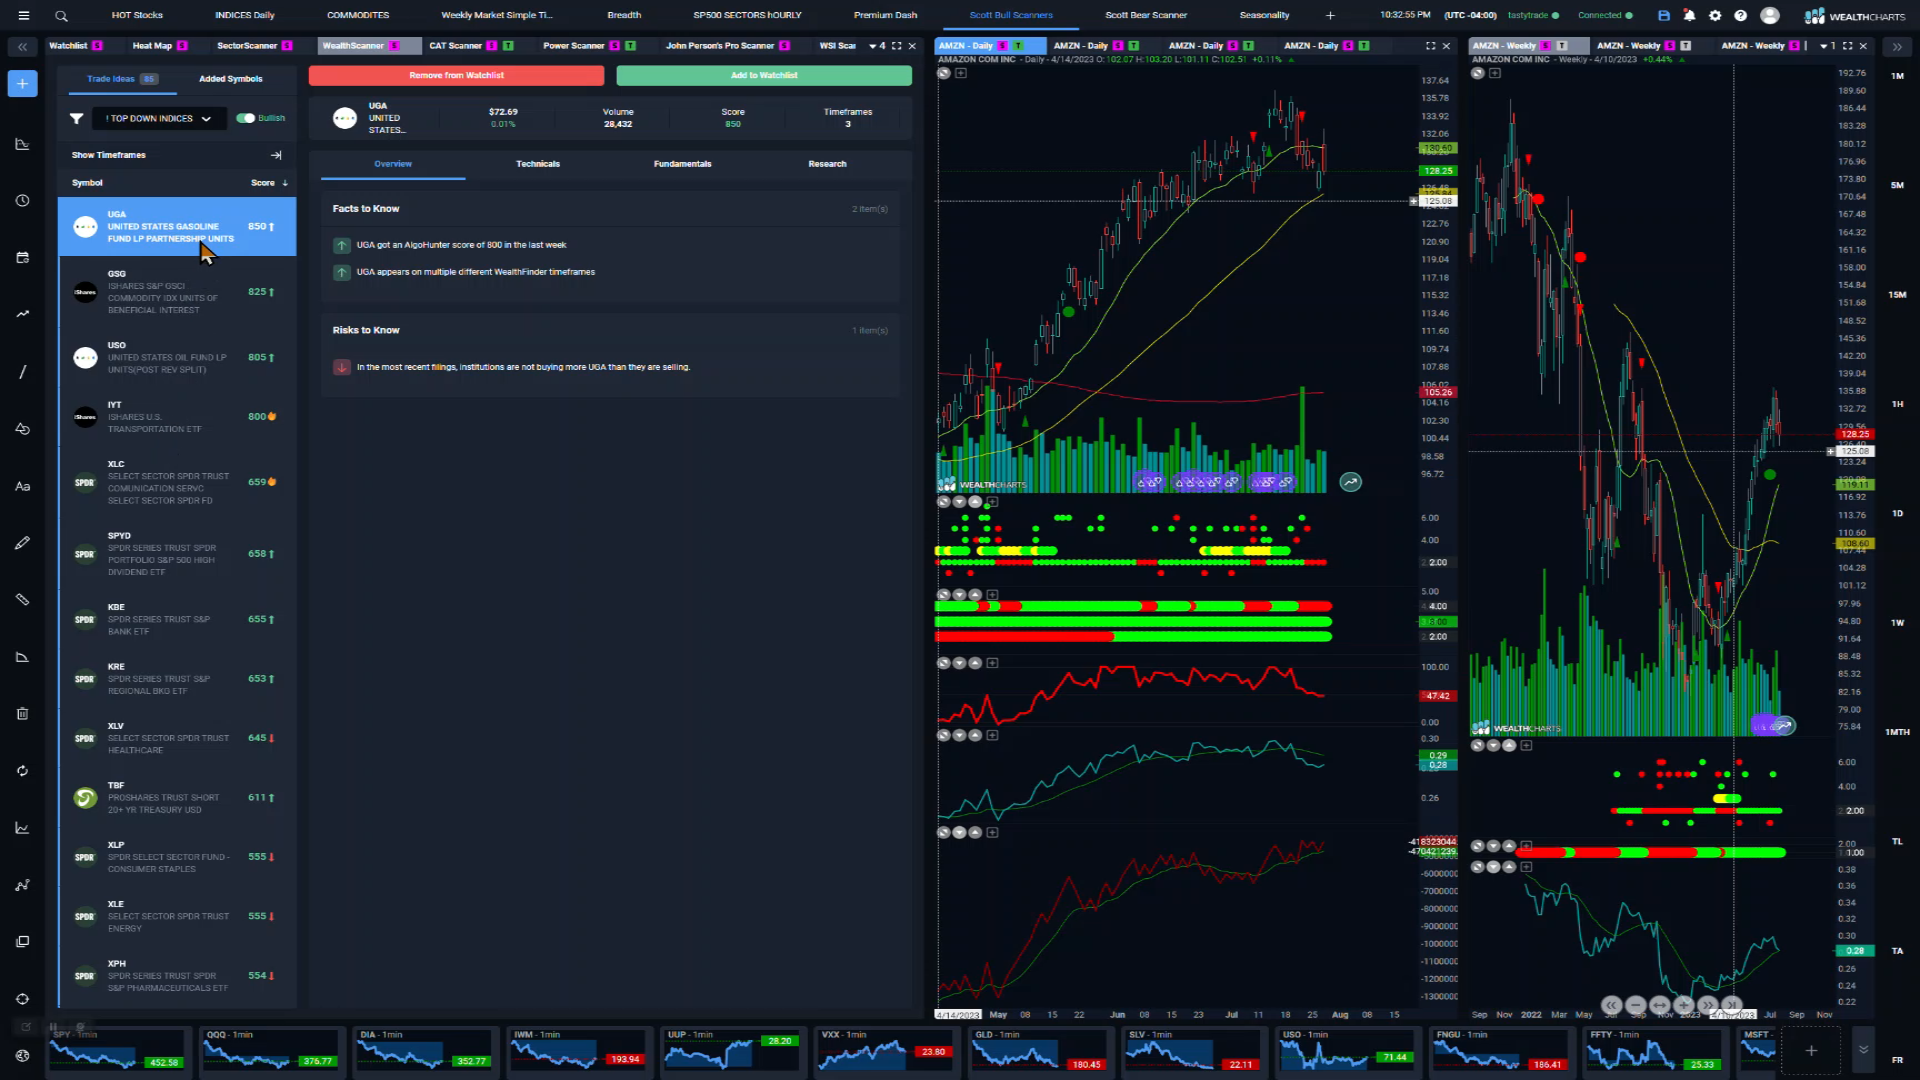Fullscreen the AMZN Daily chart panel
1920x1080 pixels.
tap(1431, 46)
